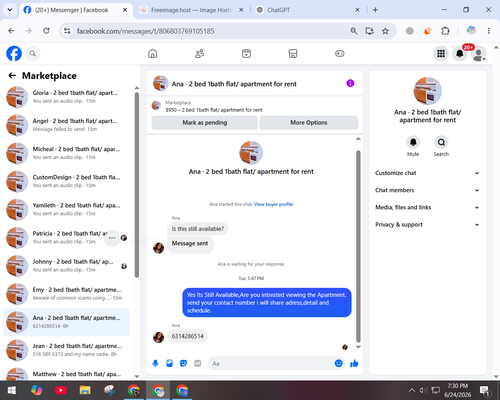Open the Friends icon in top navigation
Screen dimensions: 500x400
coord(199,53)
